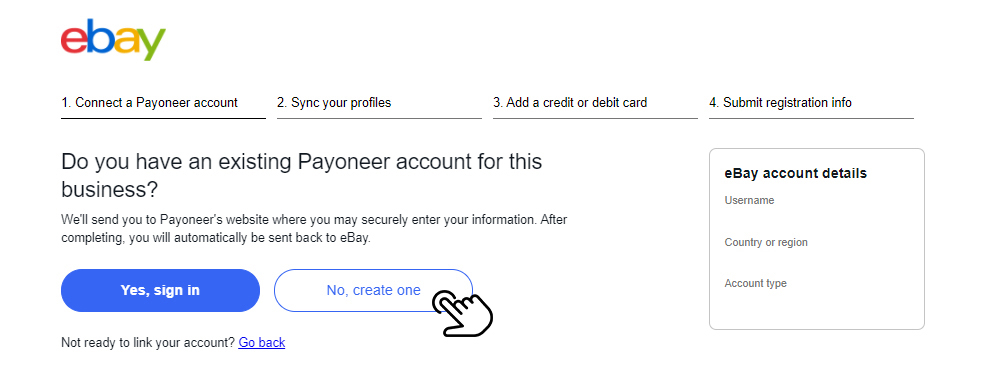The width and height of the screenshot is (986, 371).
Task: Click the existing Payoneer account question heading
Action: tap(302, 175)
